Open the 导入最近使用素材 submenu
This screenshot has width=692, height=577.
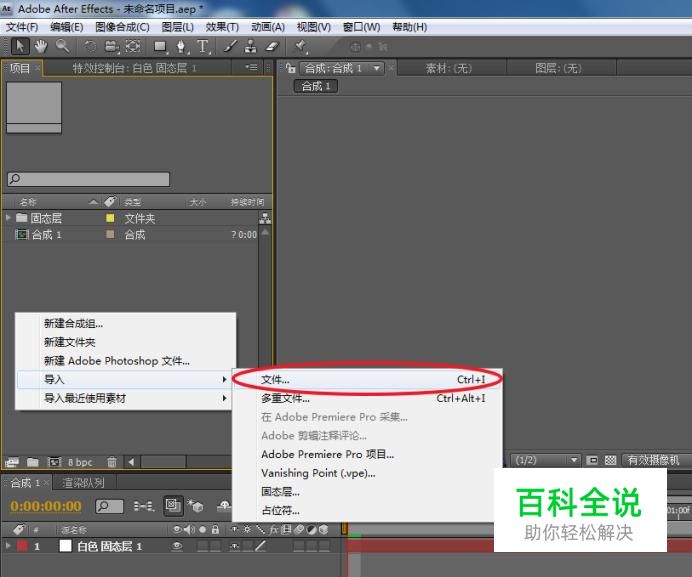click(x=123, y=398)
